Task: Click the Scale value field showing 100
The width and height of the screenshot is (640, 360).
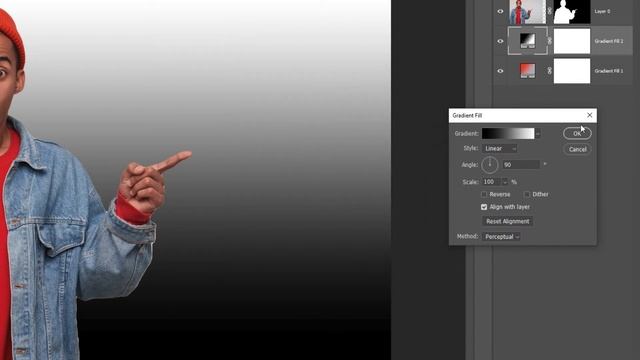Action: pos(491,182)
